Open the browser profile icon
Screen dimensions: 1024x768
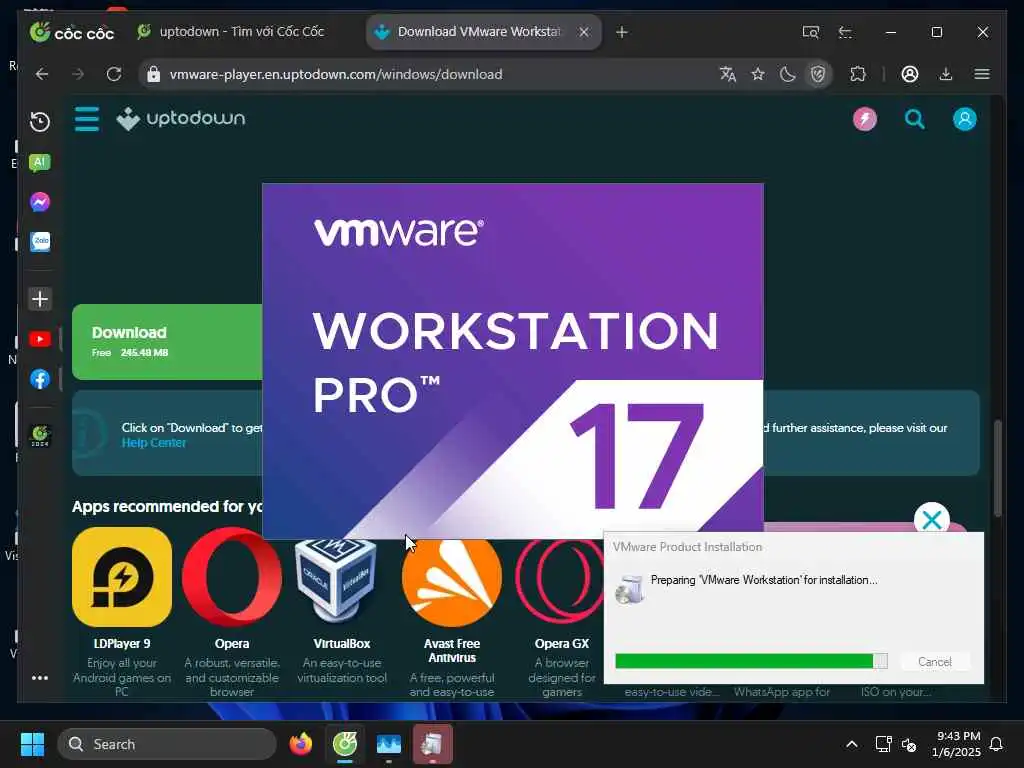pos(910,74)
